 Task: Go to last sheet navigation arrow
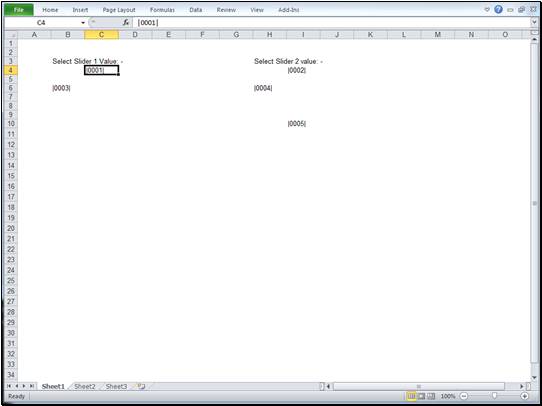[x=31, y=386]
